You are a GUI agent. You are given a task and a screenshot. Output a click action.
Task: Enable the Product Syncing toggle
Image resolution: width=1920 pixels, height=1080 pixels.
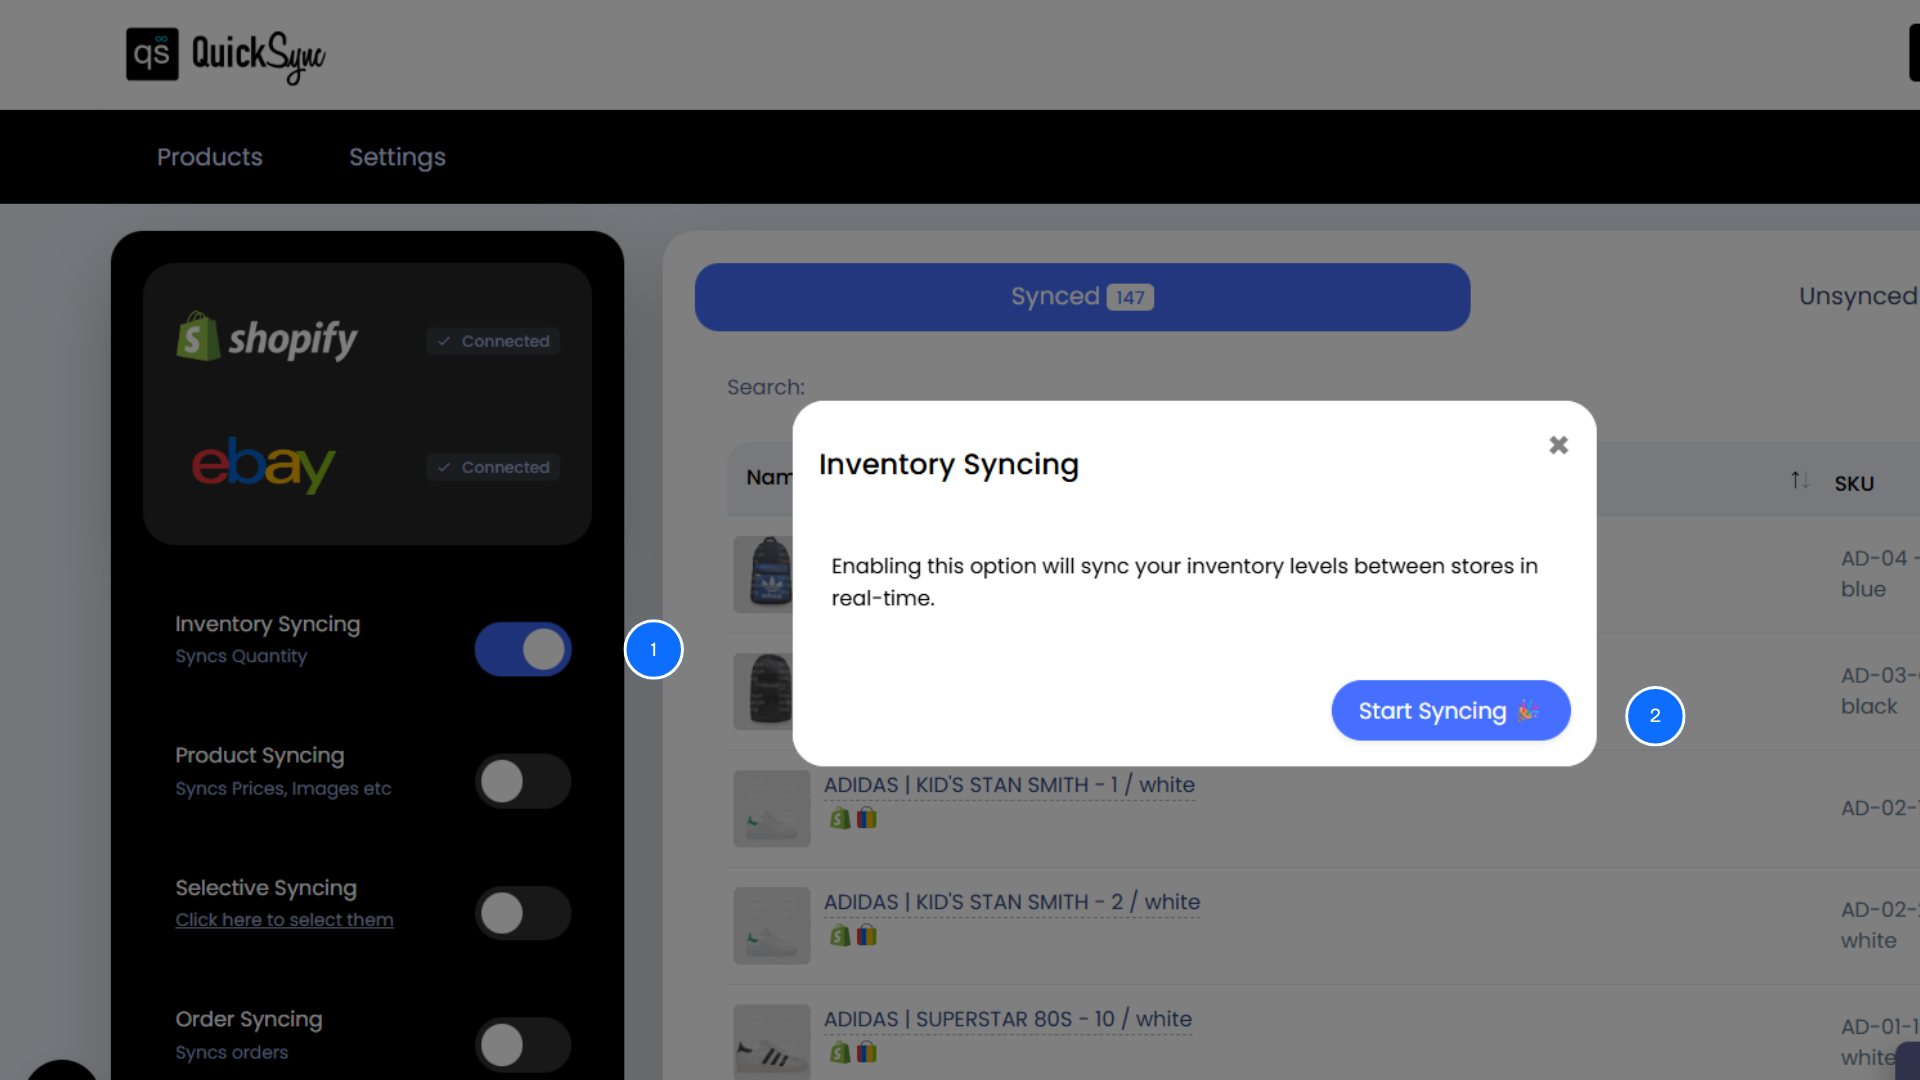[523, 781]
